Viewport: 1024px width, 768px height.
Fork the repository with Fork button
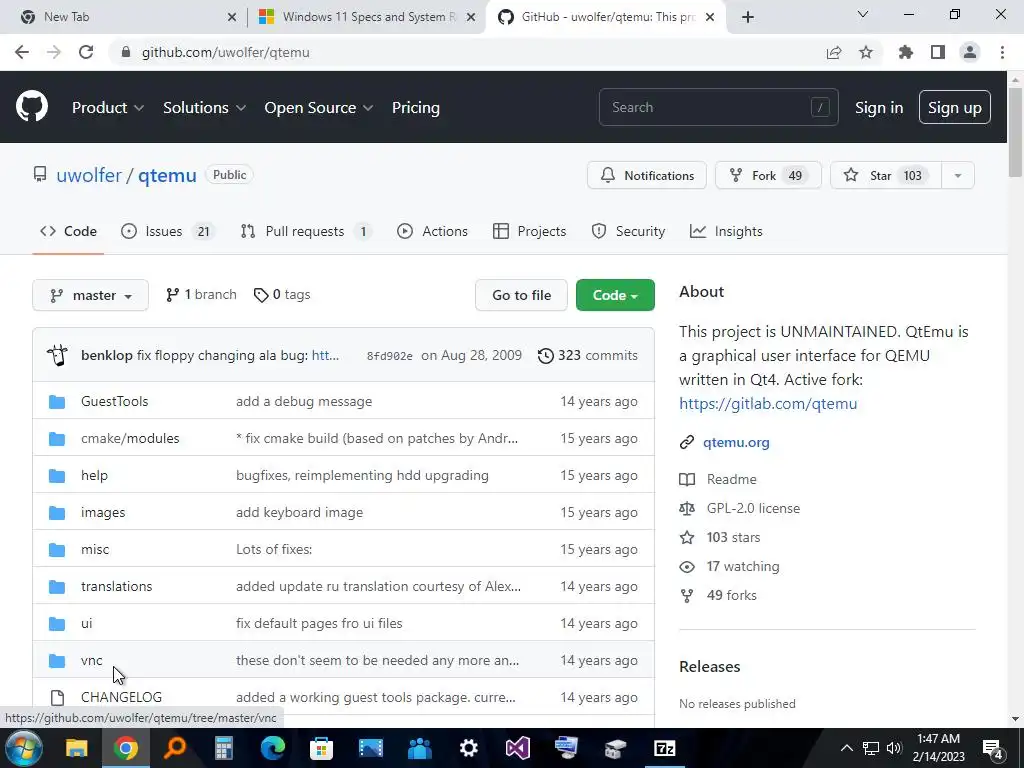pos(768,176)
